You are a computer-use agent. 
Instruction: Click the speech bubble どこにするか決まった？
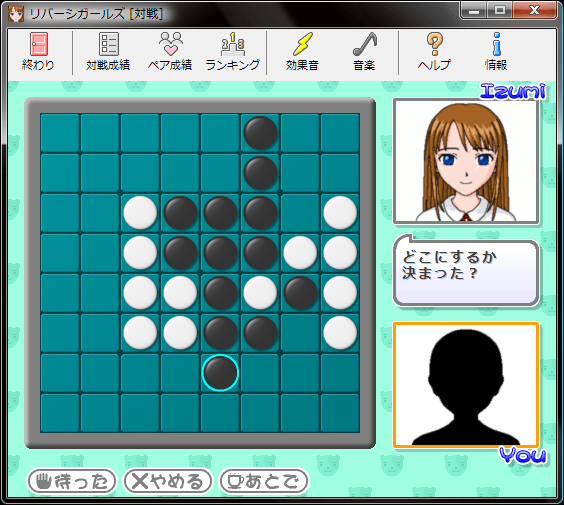(x=466, y=270)
